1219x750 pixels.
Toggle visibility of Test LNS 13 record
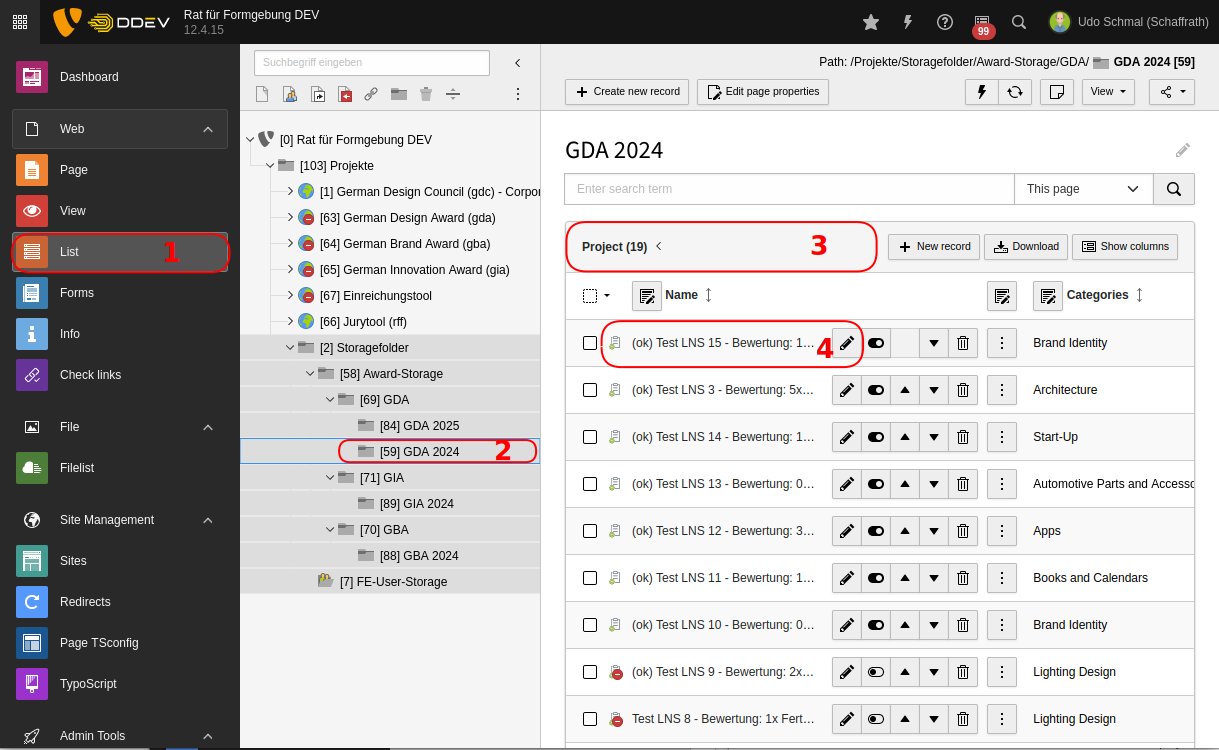point(876,484)
